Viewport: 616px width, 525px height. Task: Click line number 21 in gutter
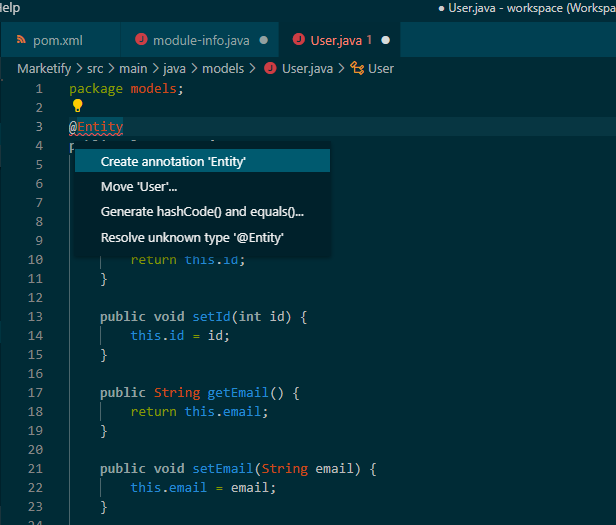(x=35, y=468)
